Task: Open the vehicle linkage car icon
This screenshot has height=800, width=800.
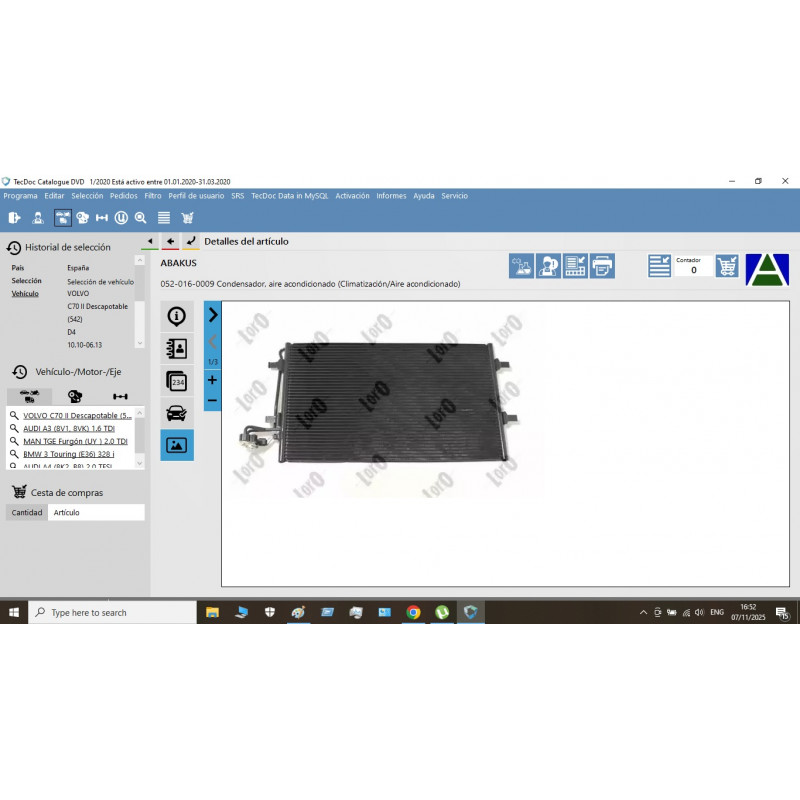Action: 177,413
